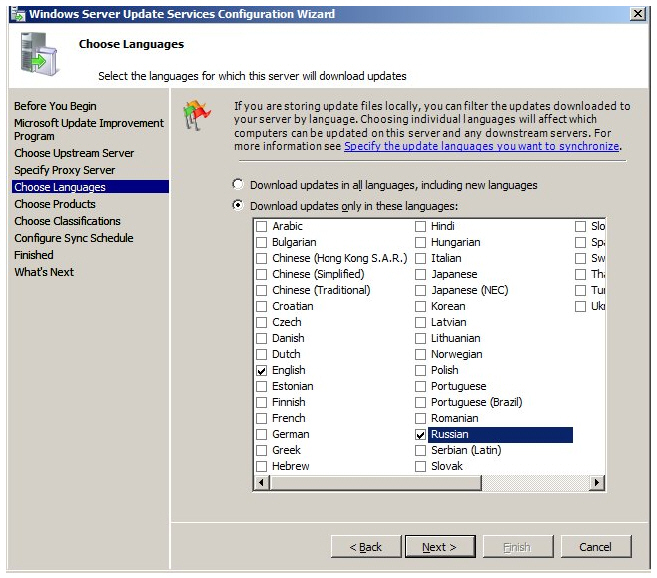Click the Next button

pos(440,547)
